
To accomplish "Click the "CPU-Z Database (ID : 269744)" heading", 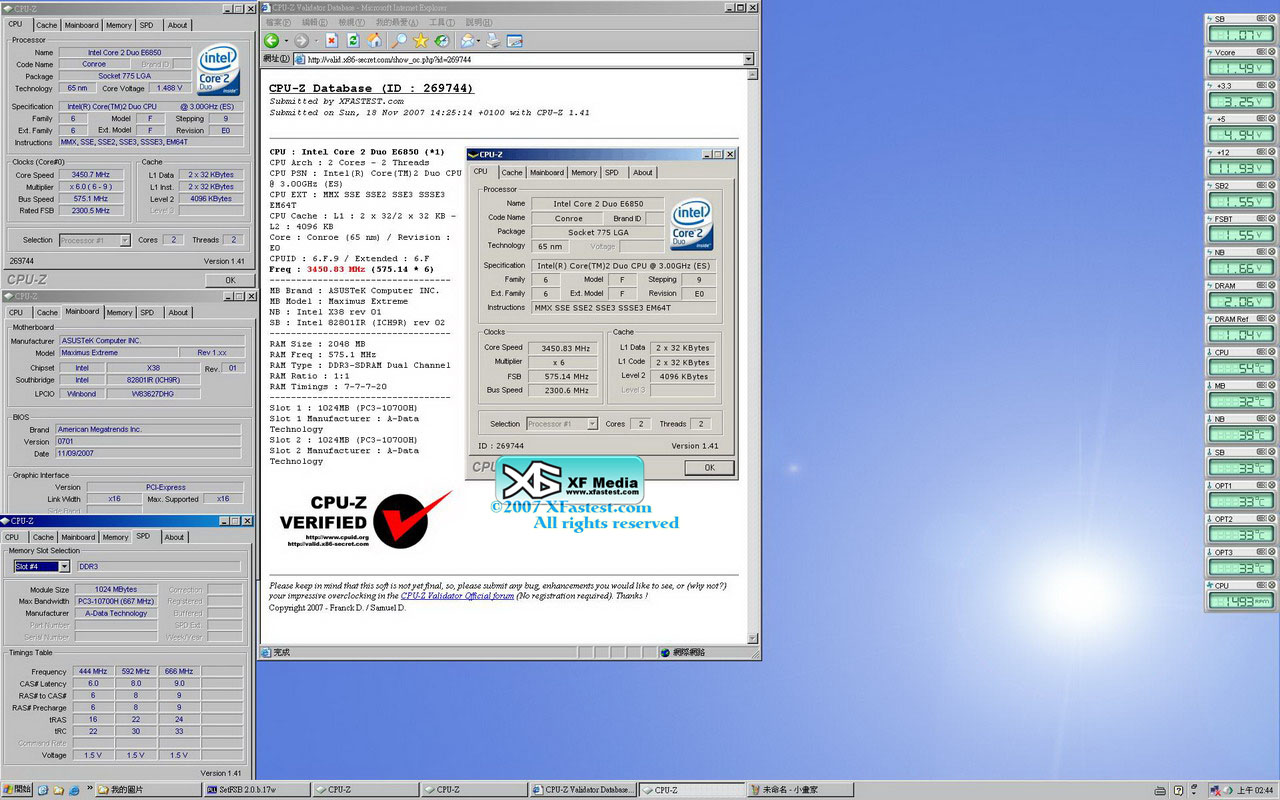I will tap(371, 88).
